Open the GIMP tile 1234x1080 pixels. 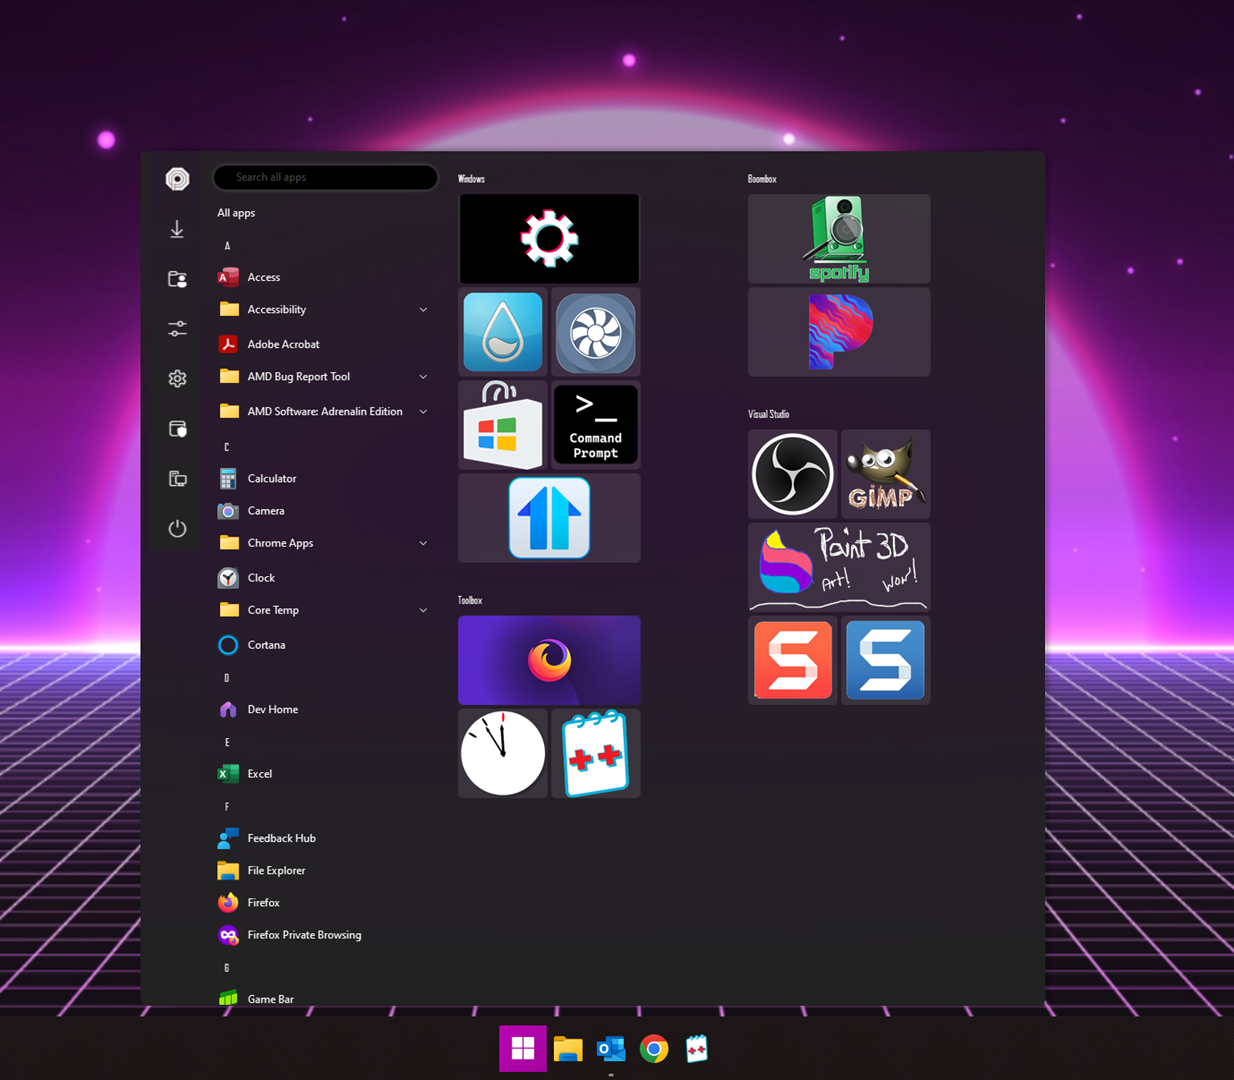(886, 474)
